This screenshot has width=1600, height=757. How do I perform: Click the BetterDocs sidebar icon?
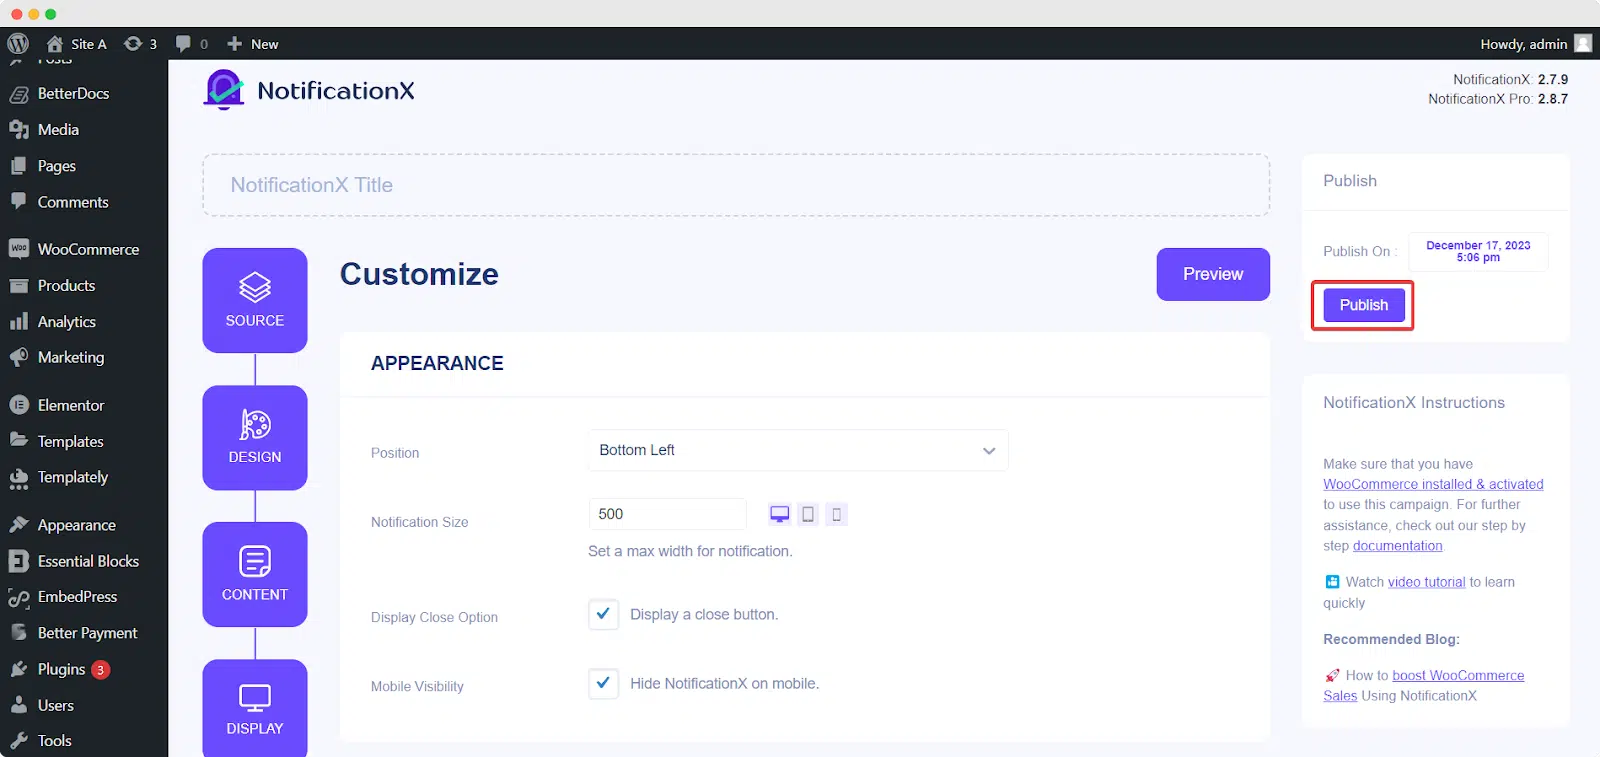18,94
